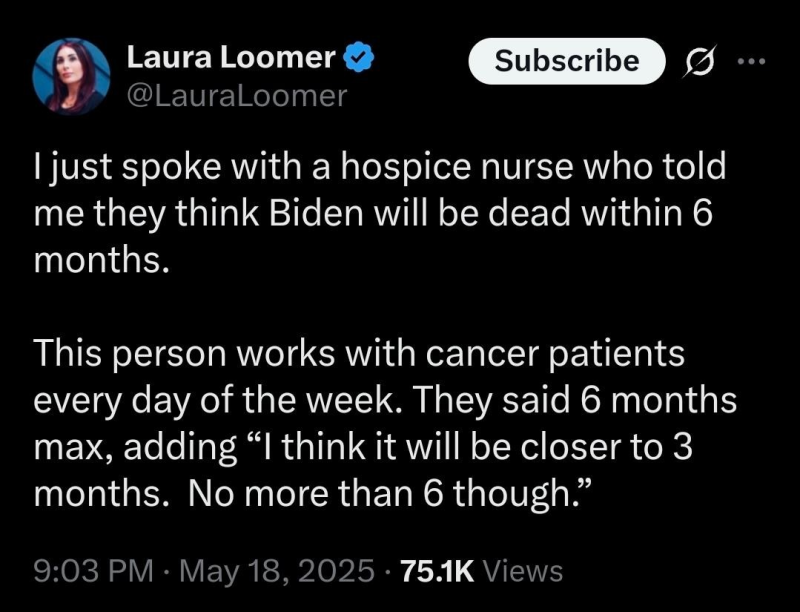800x612 pixels.
Task: Click the text "every day of the week"
Action: (x=217, y=400)
